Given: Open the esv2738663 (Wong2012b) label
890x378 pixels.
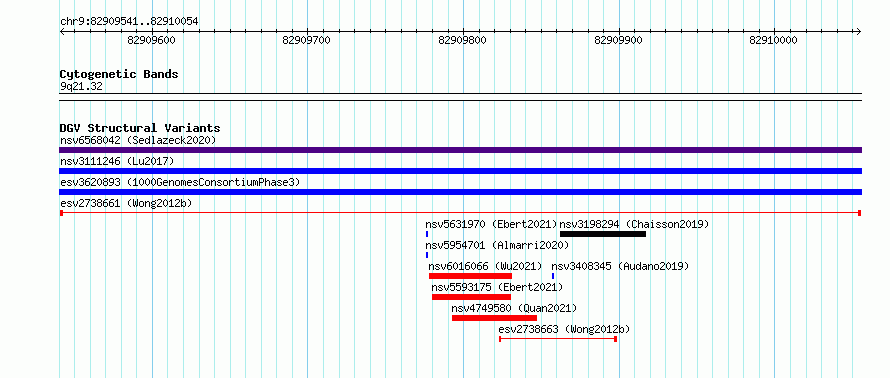Looking at the screenshot, I should [x=564, y=329].
